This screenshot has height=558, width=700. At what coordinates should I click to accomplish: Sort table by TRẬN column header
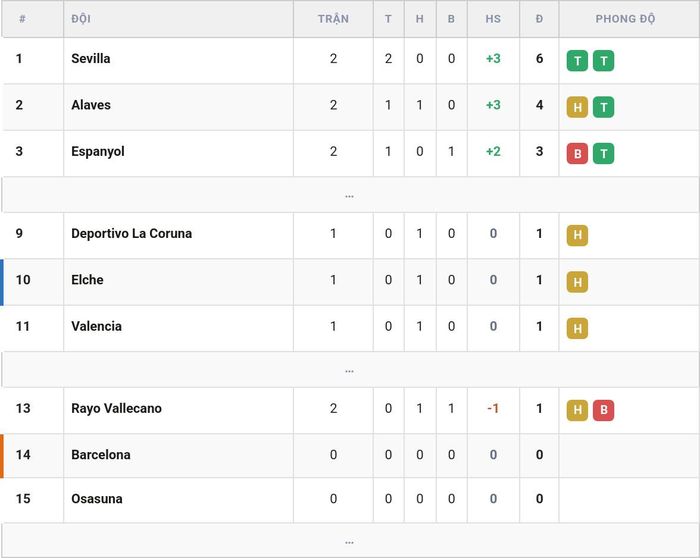point(333,19)
